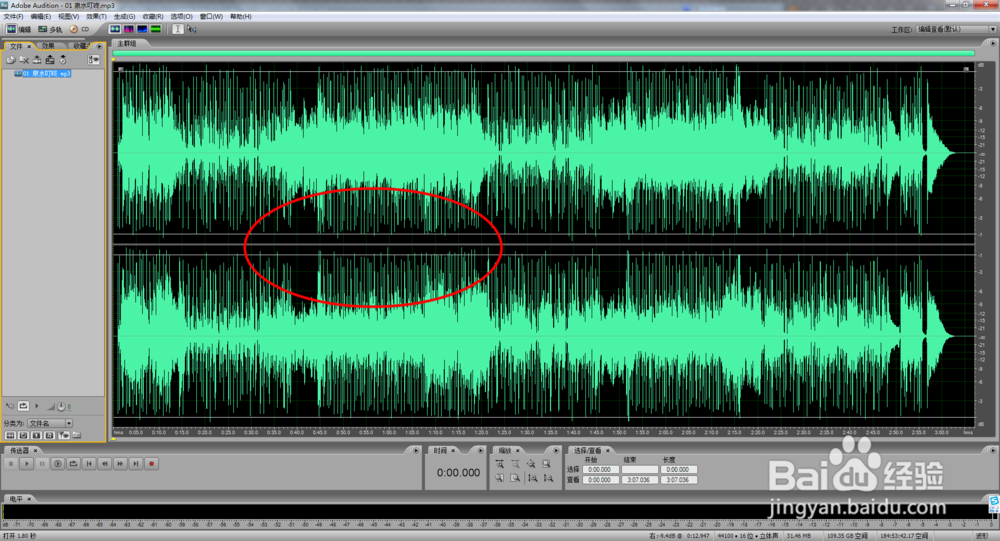Click the Pause button in transport

pyautogui.click(x=42, y=464)
